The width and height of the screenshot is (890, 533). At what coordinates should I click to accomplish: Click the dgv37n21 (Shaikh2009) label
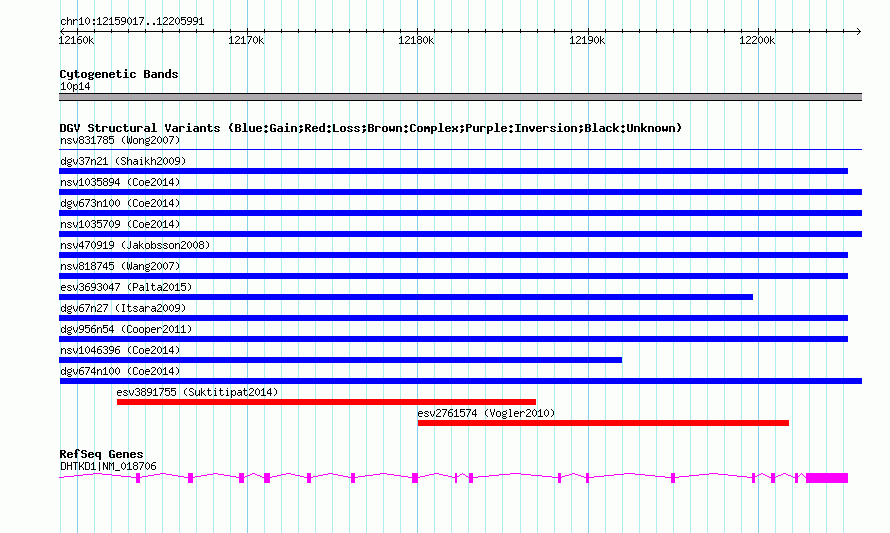(x=123, y=161)
